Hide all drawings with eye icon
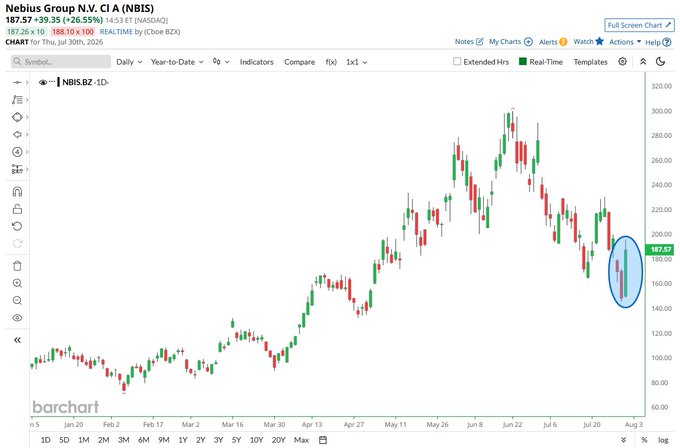Screen dimensions: 680x448 (x=17, y=318)
